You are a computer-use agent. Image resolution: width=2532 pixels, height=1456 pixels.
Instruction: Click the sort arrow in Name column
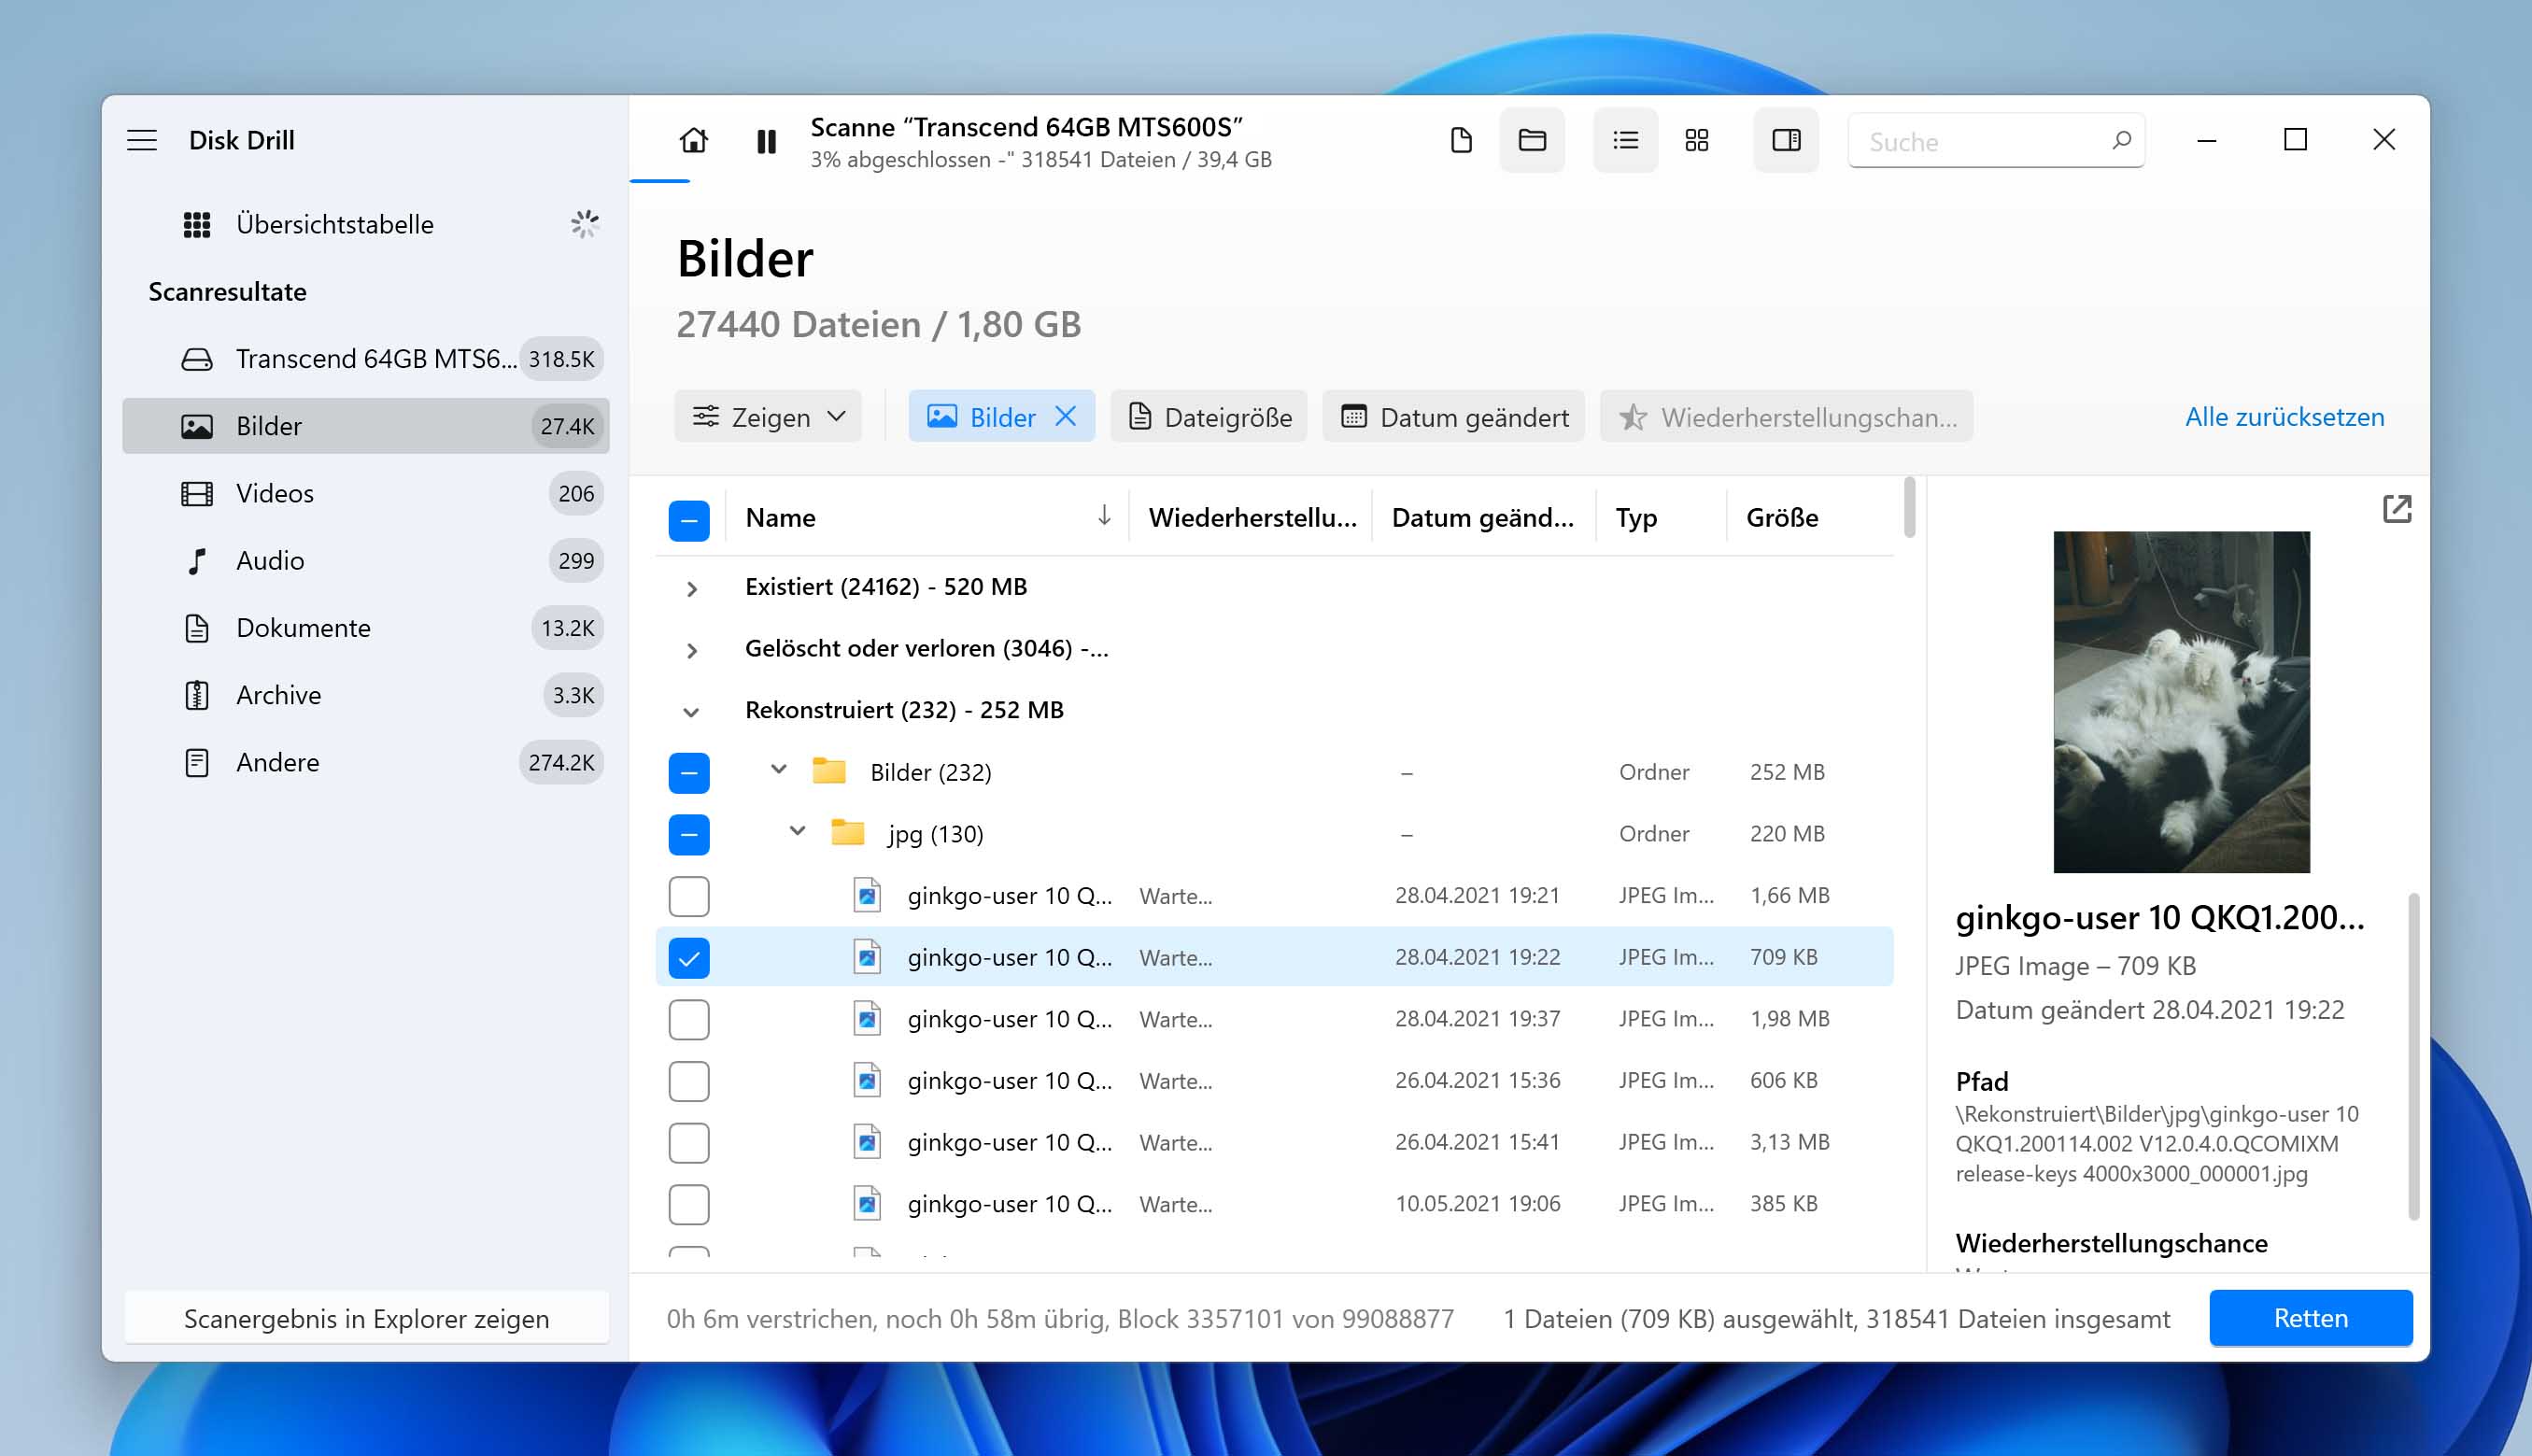pyautogui.click(x=1104, y=516)
